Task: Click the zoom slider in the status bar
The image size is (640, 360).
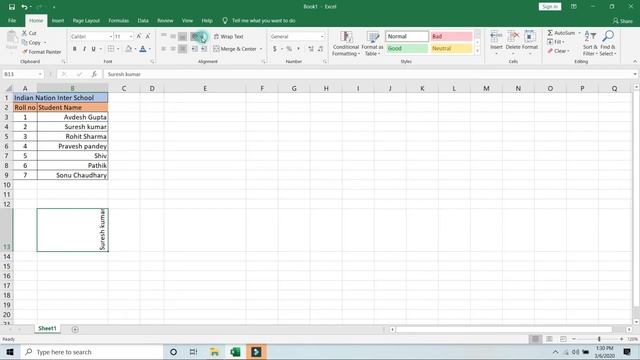Action: click(x=599, y=339)
